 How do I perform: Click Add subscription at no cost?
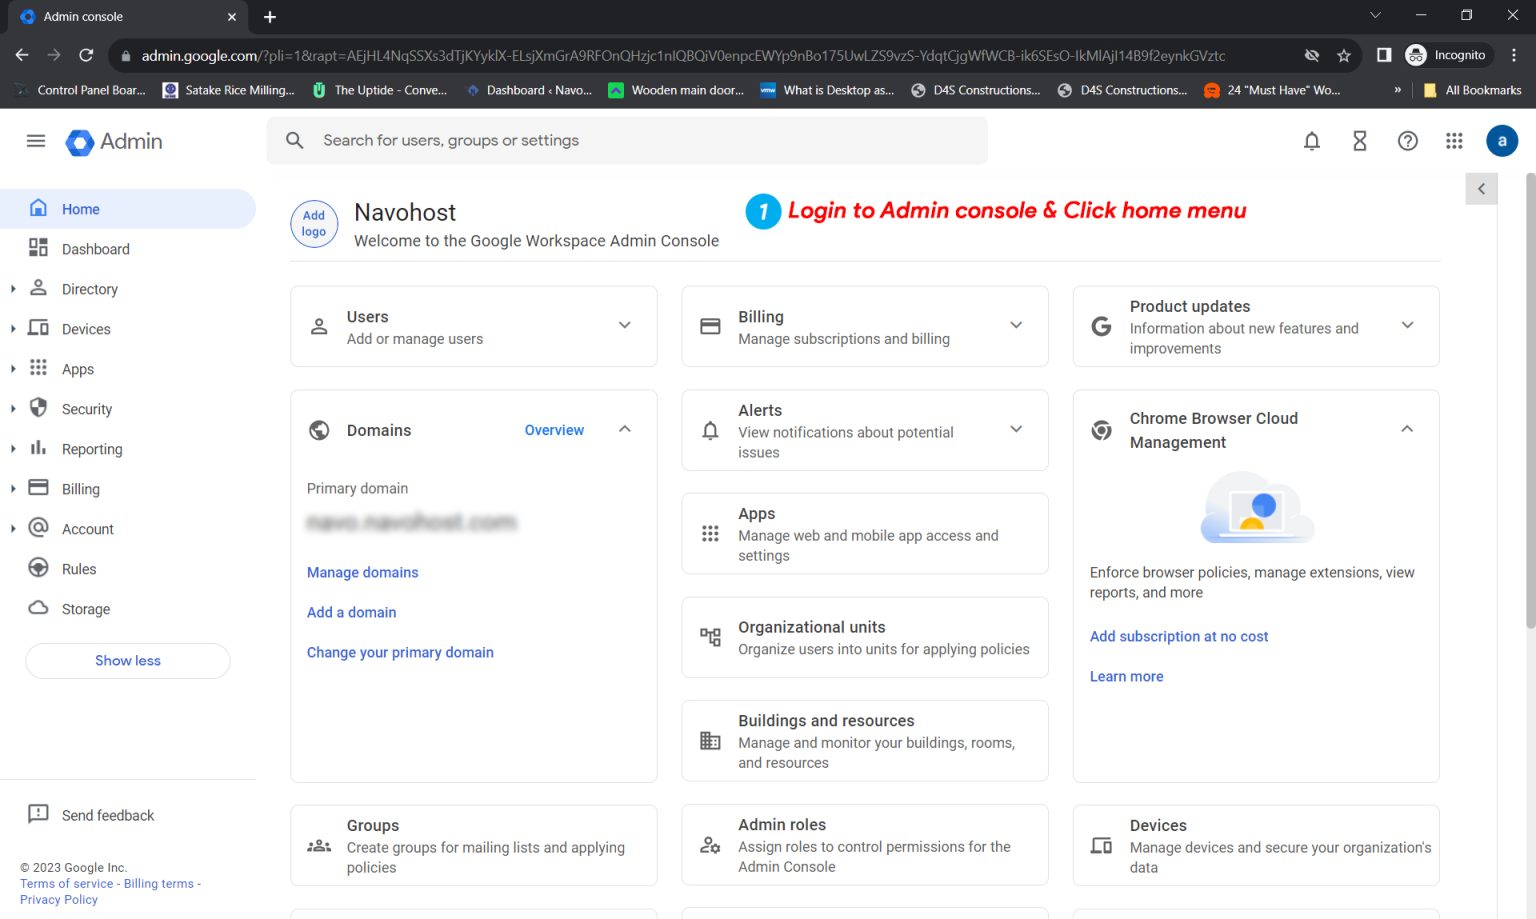tap(1178, 636)
